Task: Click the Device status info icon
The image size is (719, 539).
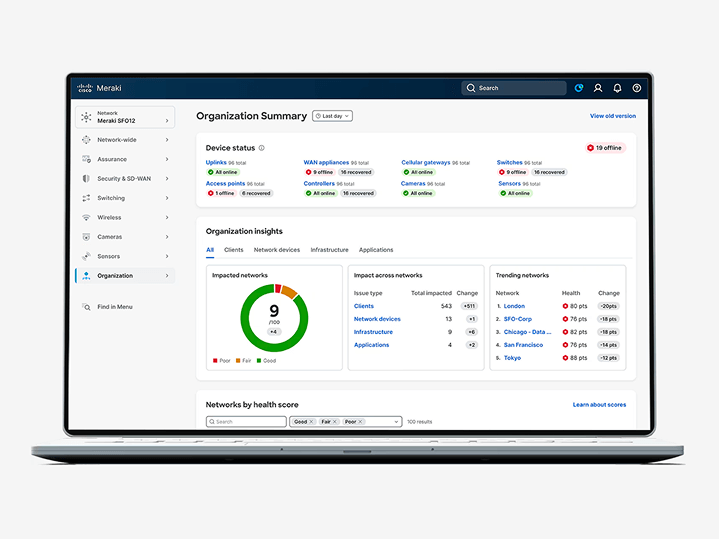Action: 261,148
